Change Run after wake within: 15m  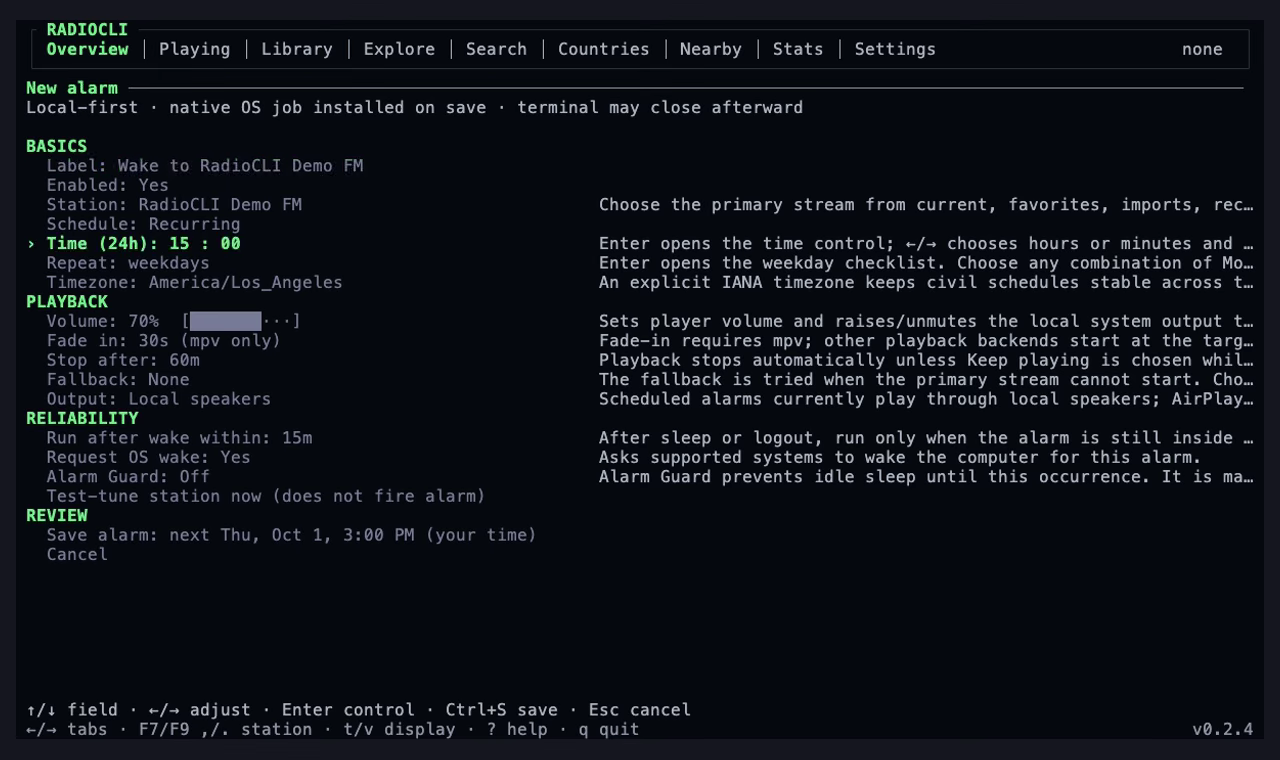(179, 438)
